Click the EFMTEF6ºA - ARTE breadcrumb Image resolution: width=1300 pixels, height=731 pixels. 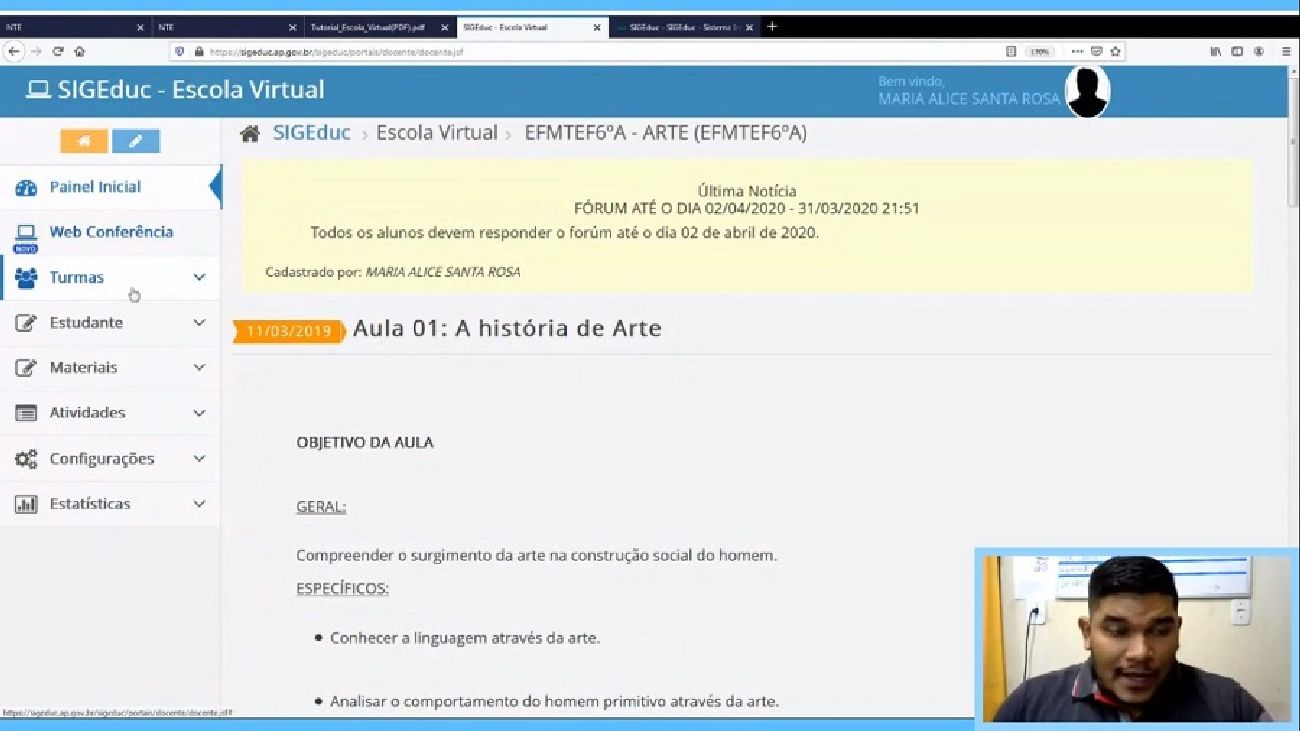tap(666, 133)
